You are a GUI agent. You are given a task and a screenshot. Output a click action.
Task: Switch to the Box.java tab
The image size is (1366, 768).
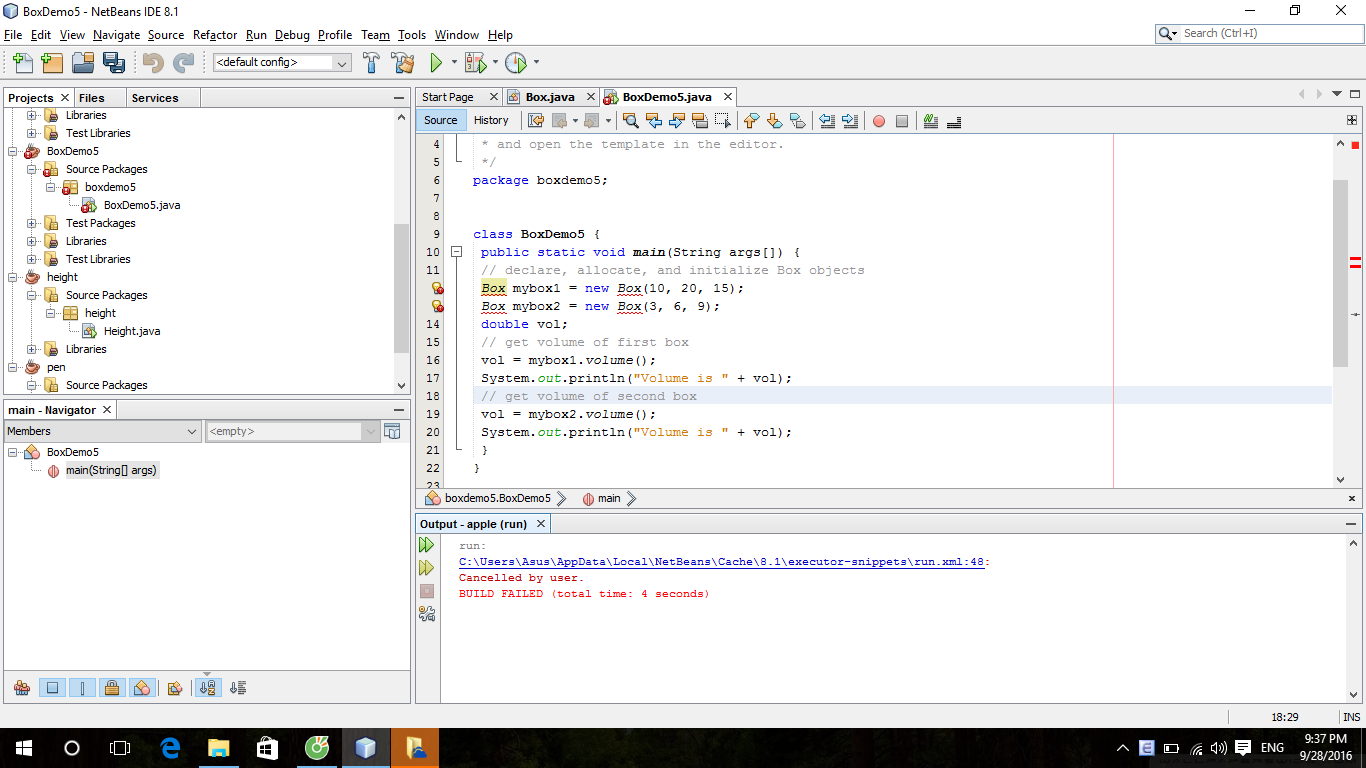[x=551, y=96]
